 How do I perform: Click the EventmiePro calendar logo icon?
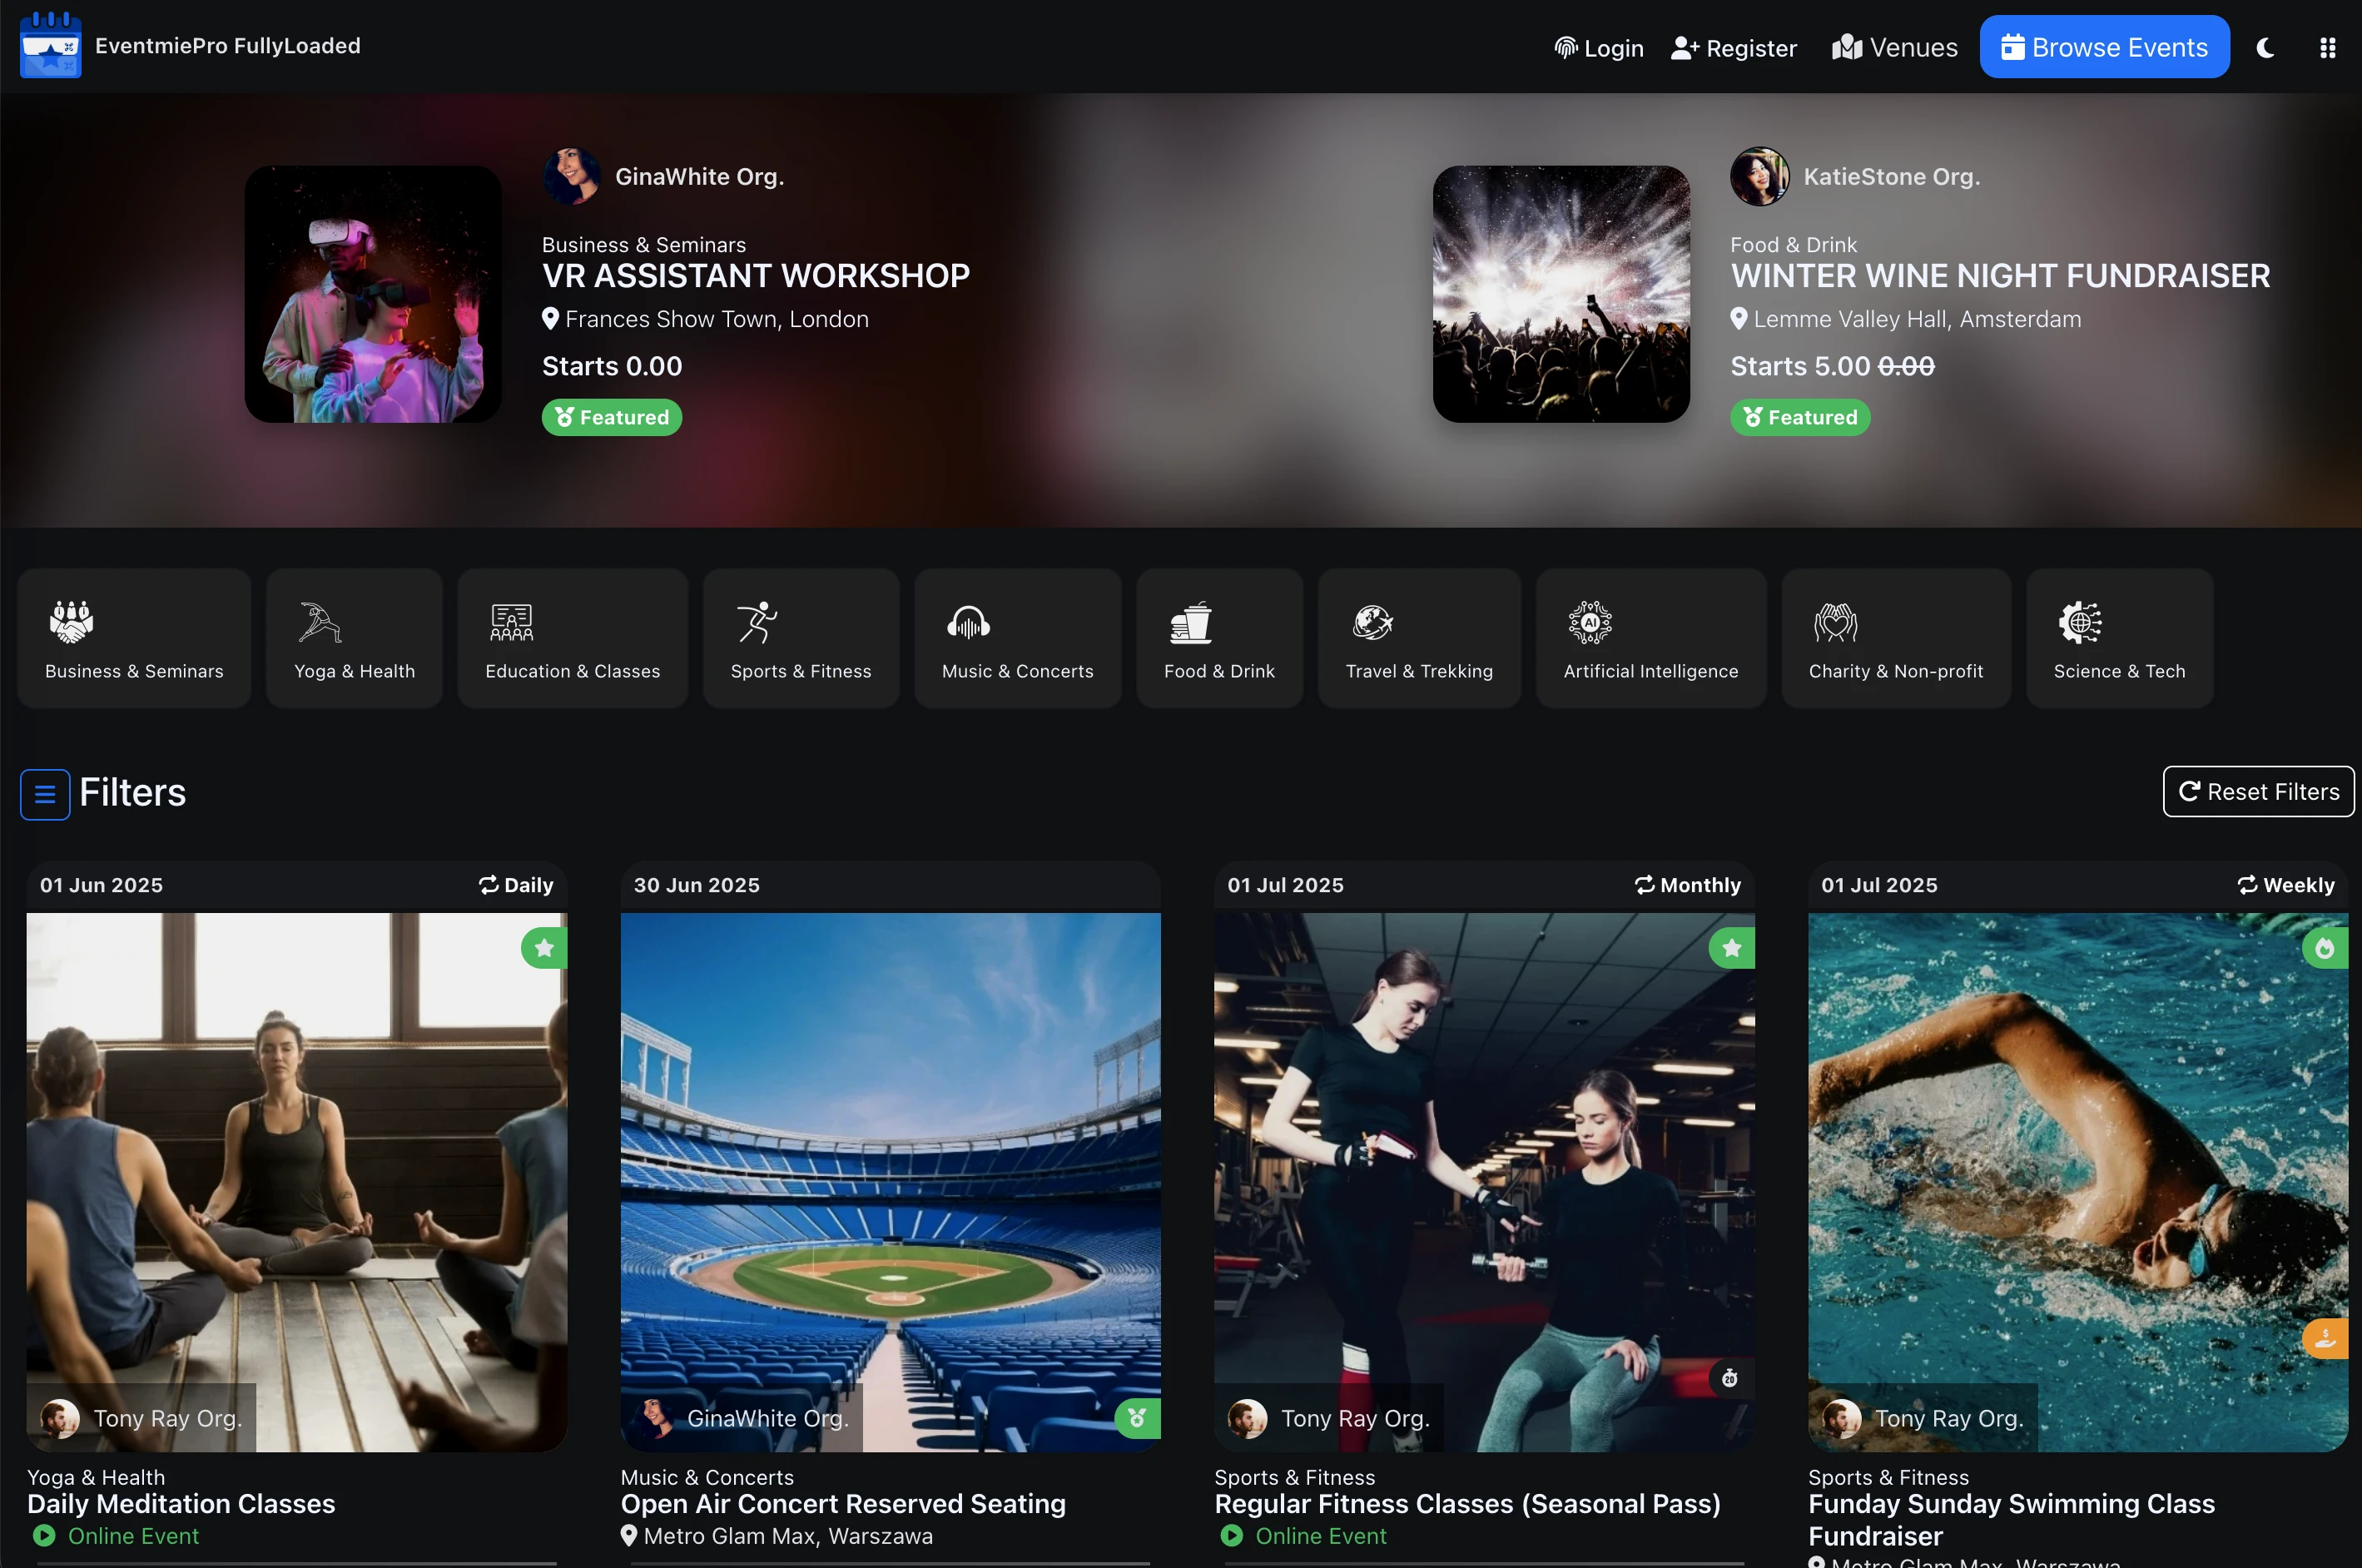50,45
